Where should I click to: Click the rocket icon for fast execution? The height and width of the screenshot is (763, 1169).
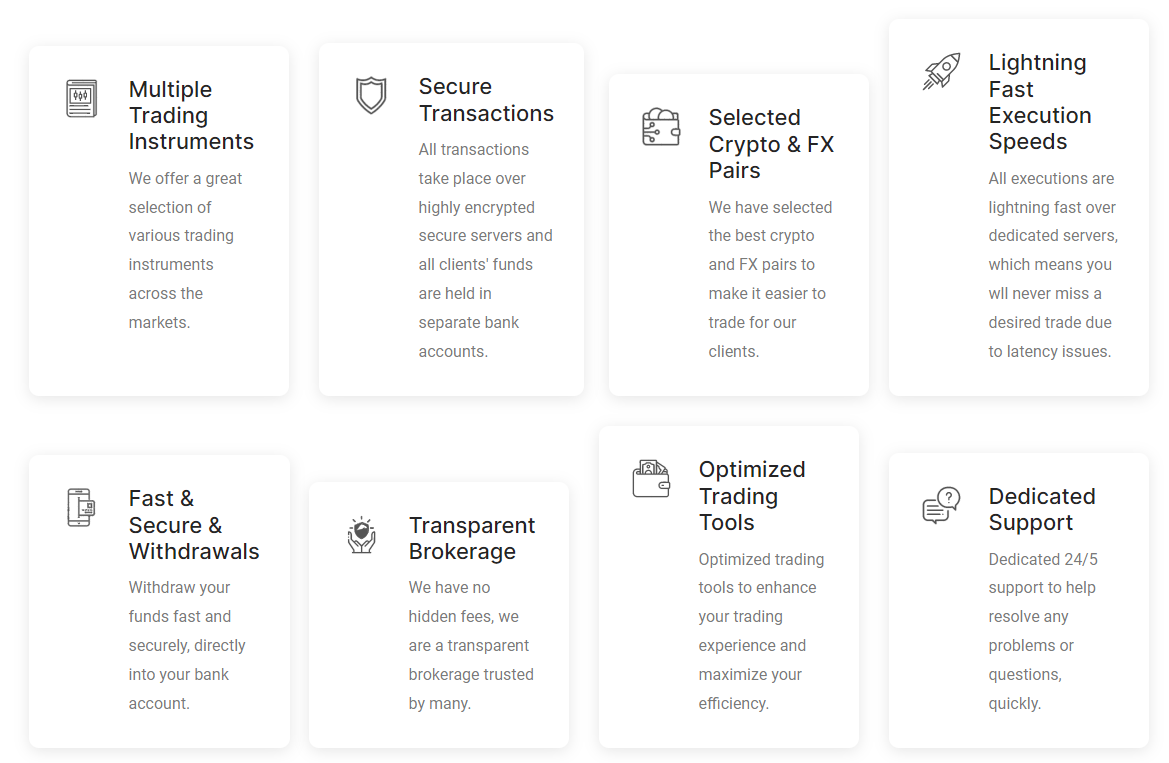click(x=942, y=72)
